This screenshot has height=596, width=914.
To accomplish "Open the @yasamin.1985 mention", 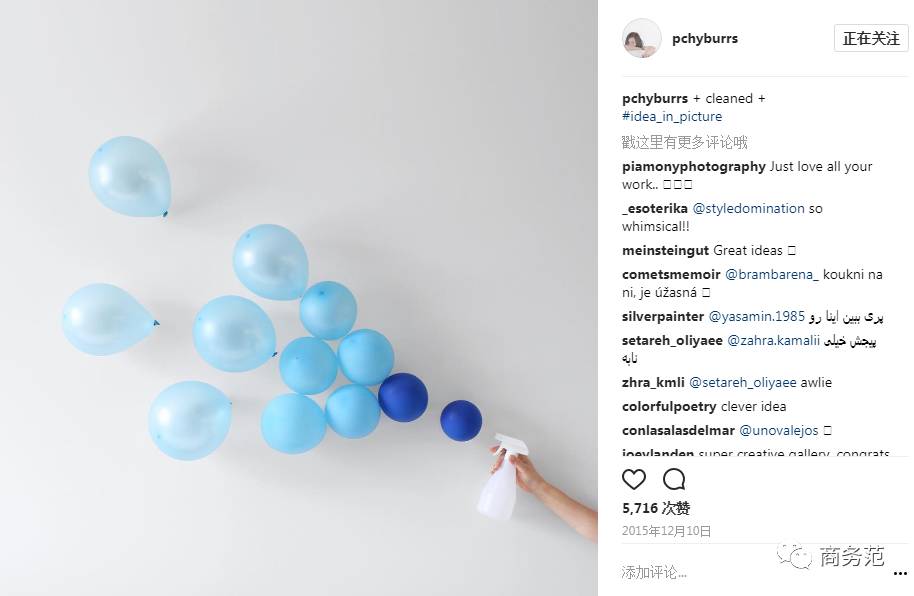I will point(757,317).
